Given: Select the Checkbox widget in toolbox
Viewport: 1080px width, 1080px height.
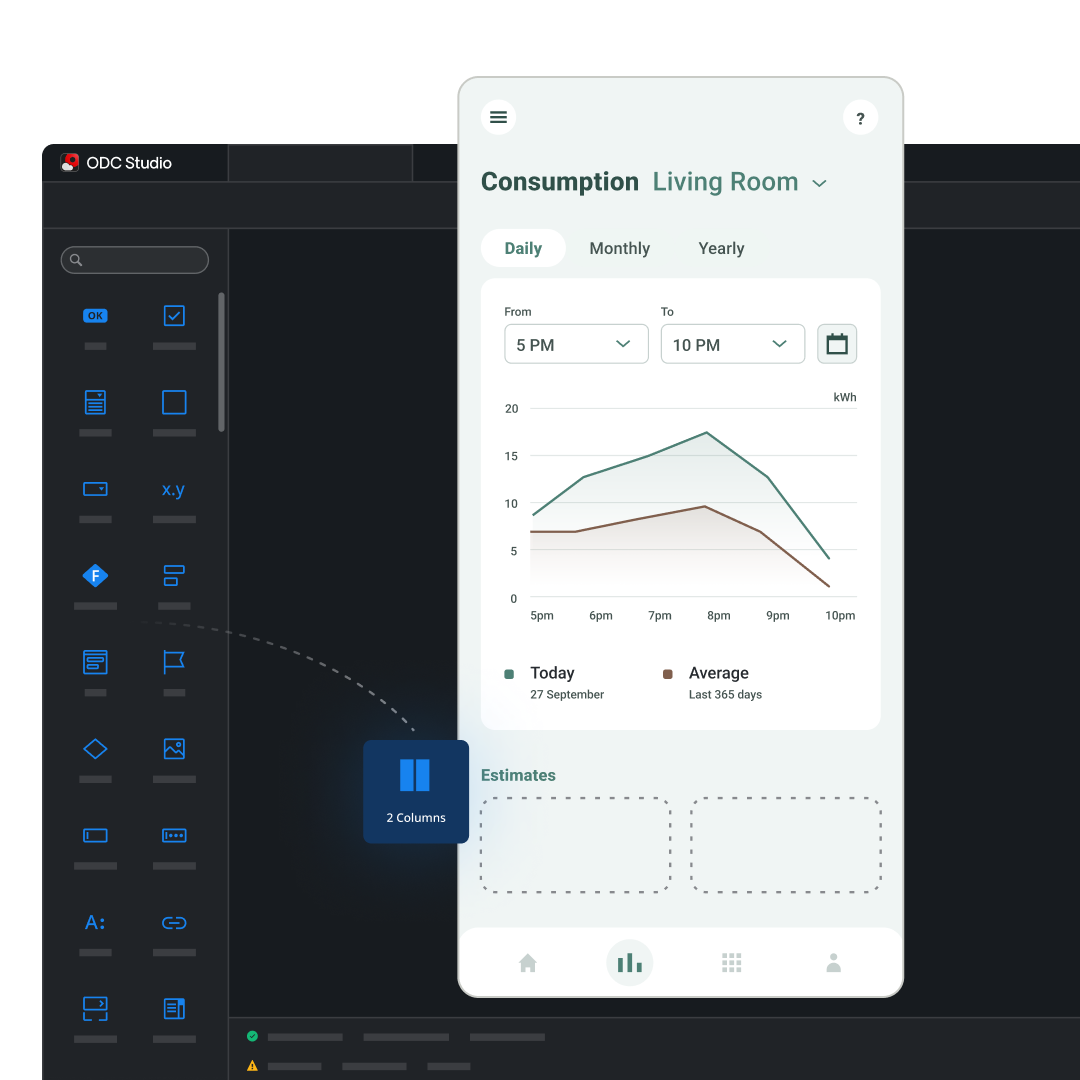Looking at the screenshot, I should point(174,316).
